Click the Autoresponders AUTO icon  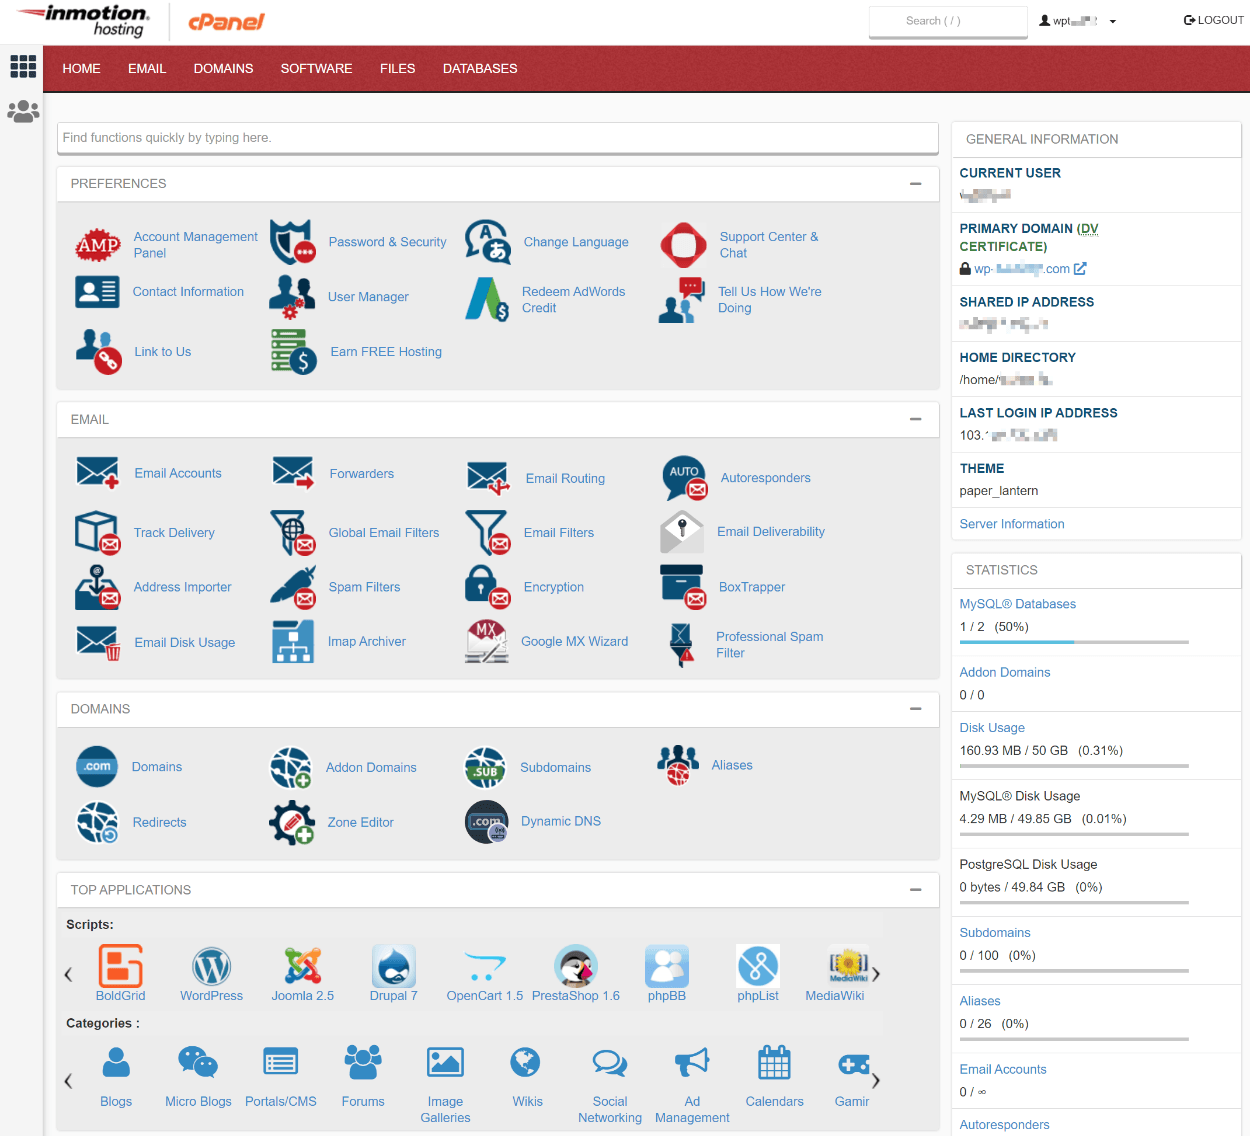[x=685, y=478]
